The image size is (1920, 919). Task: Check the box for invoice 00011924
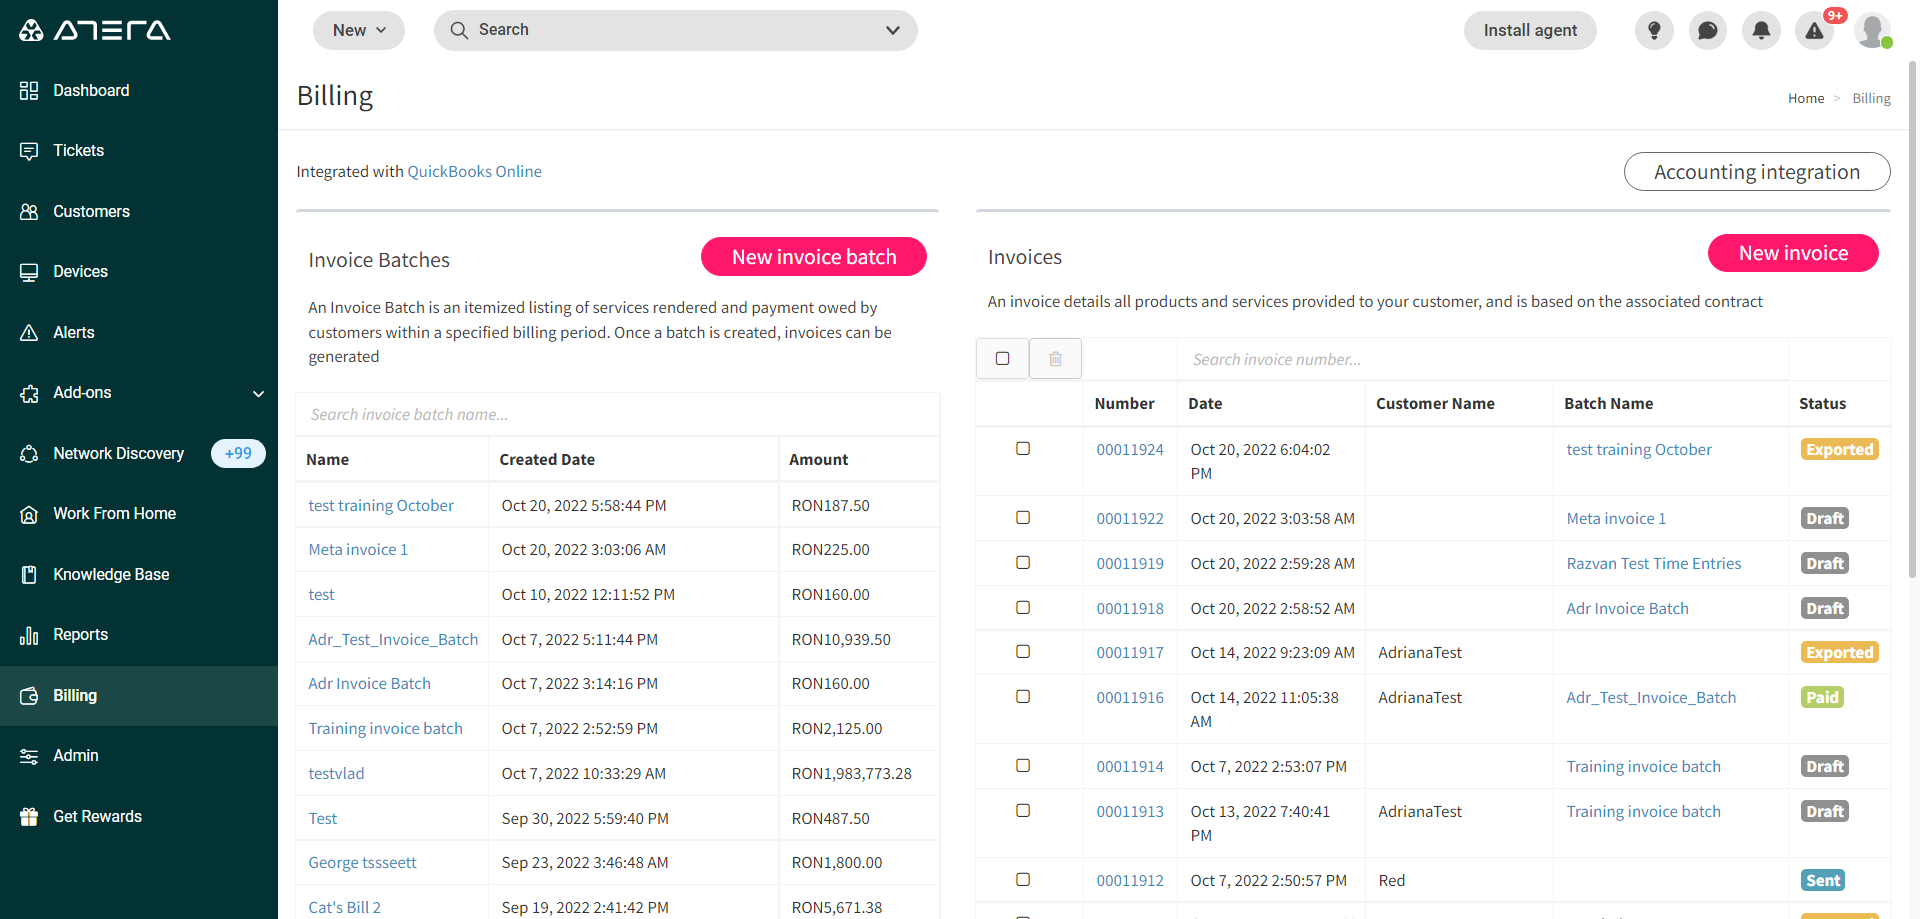(1023, 448)
